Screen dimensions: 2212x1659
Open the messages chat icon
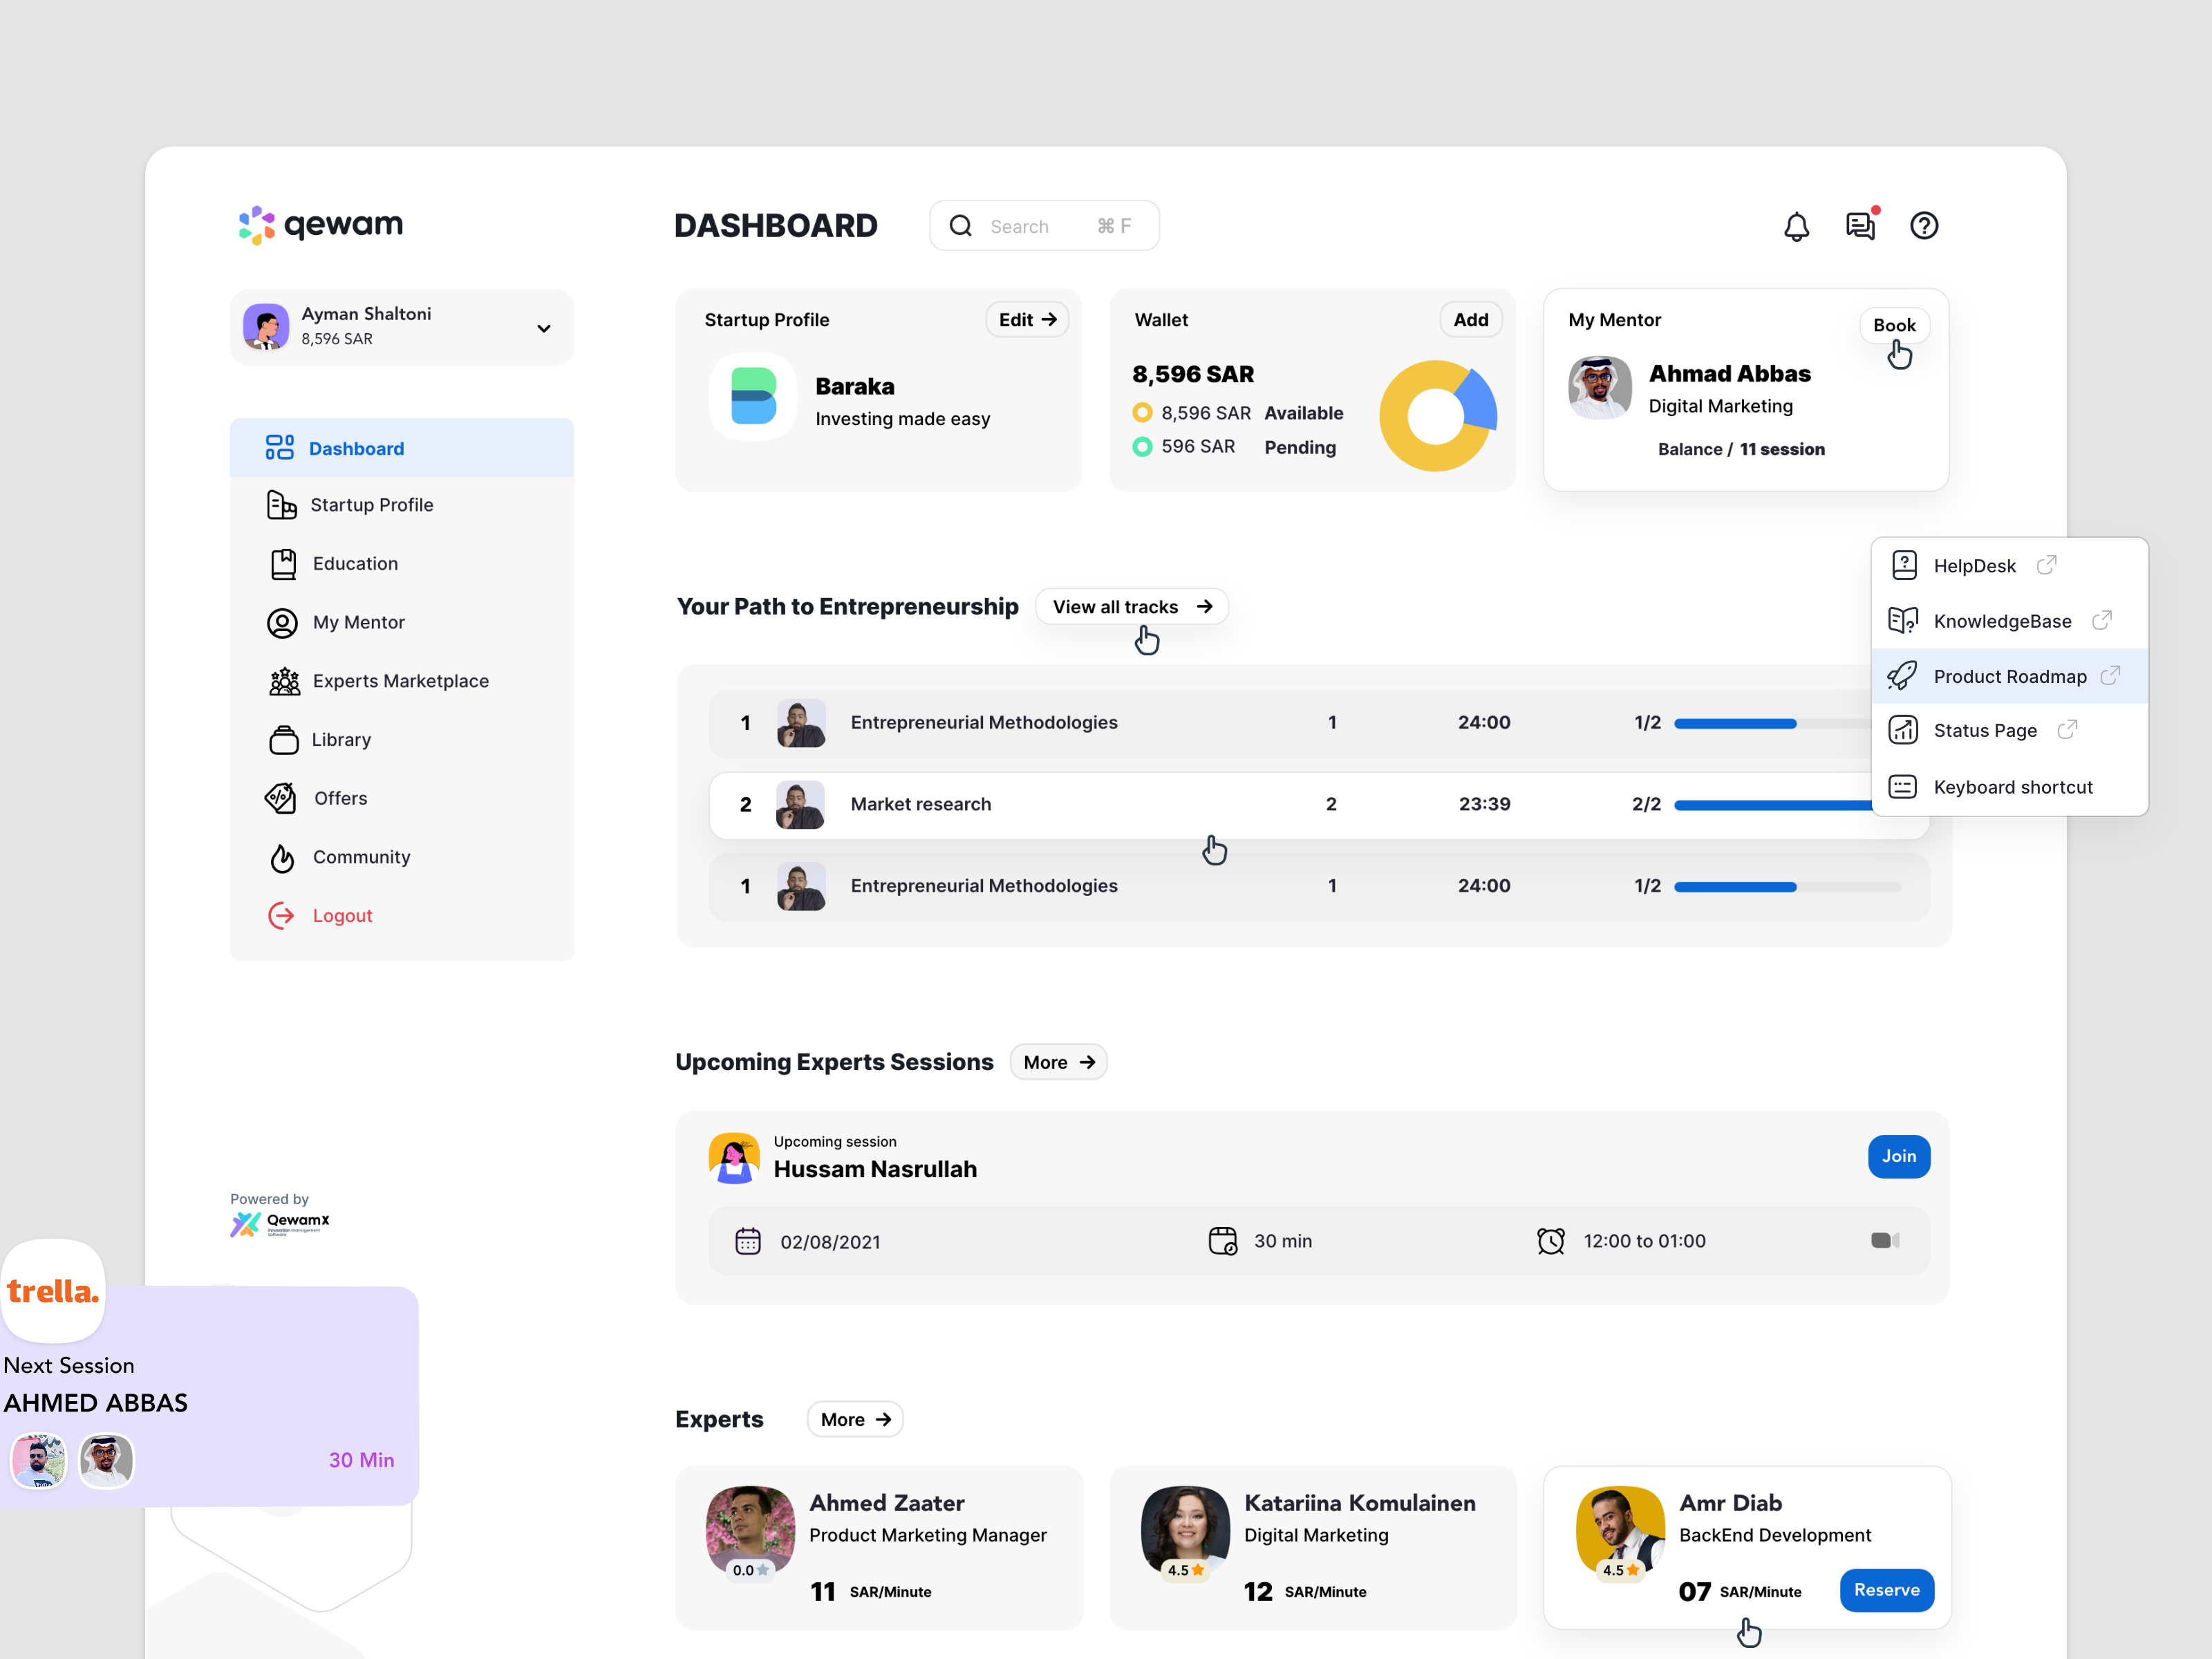click(1859, 226)
